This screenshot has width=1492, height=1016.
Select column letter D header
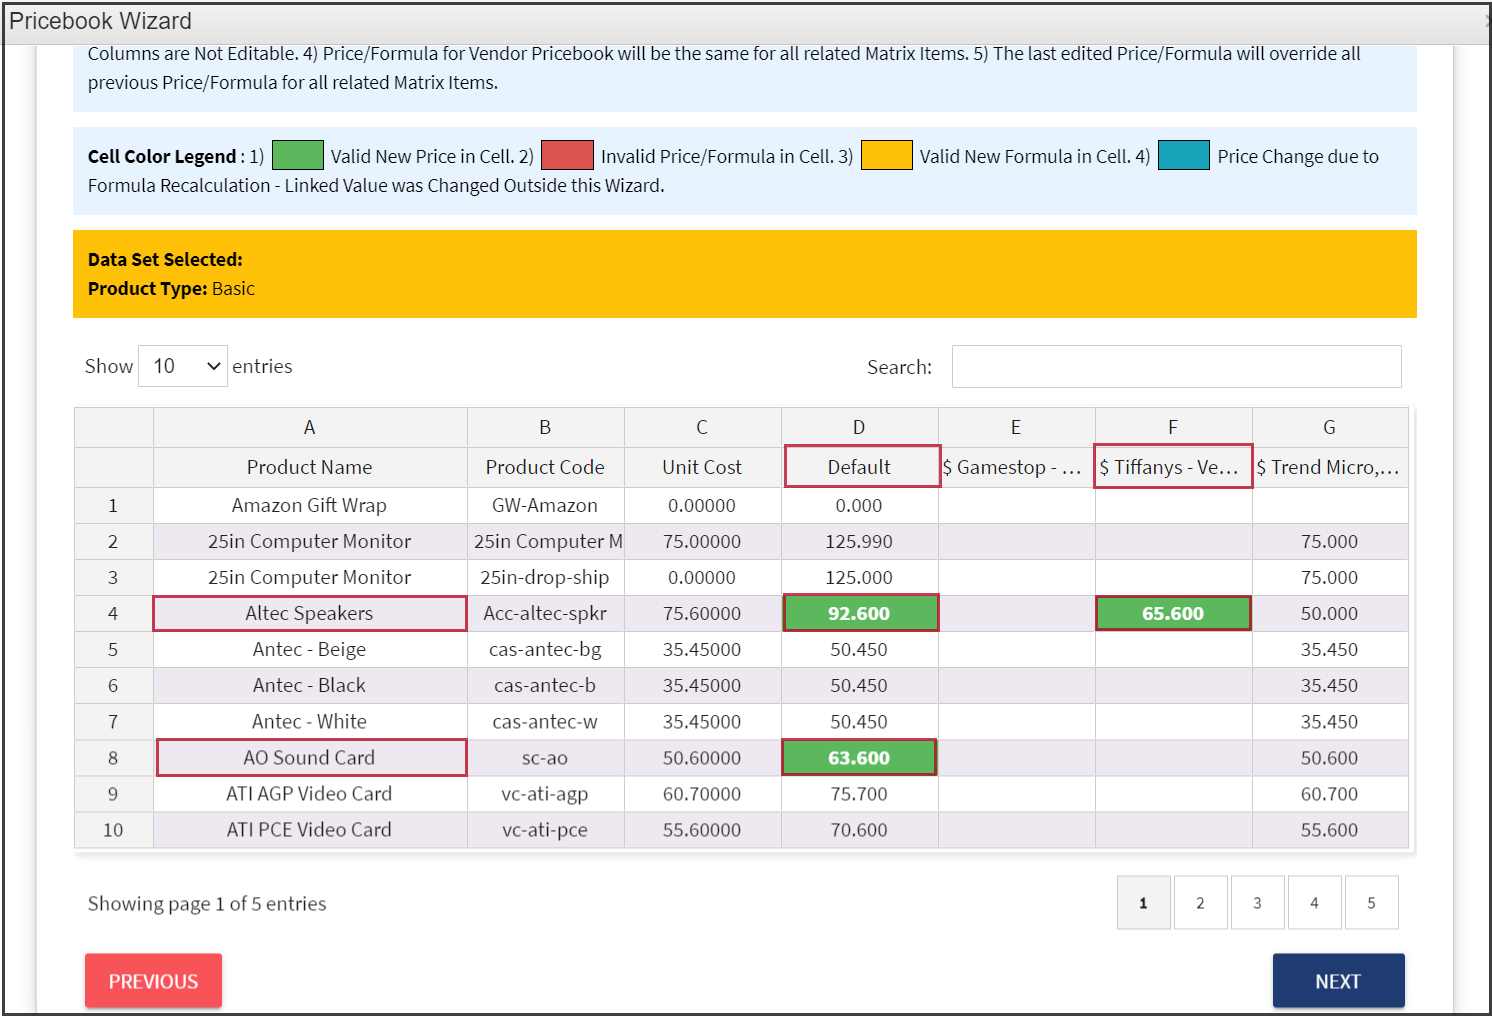coord(859,427)
